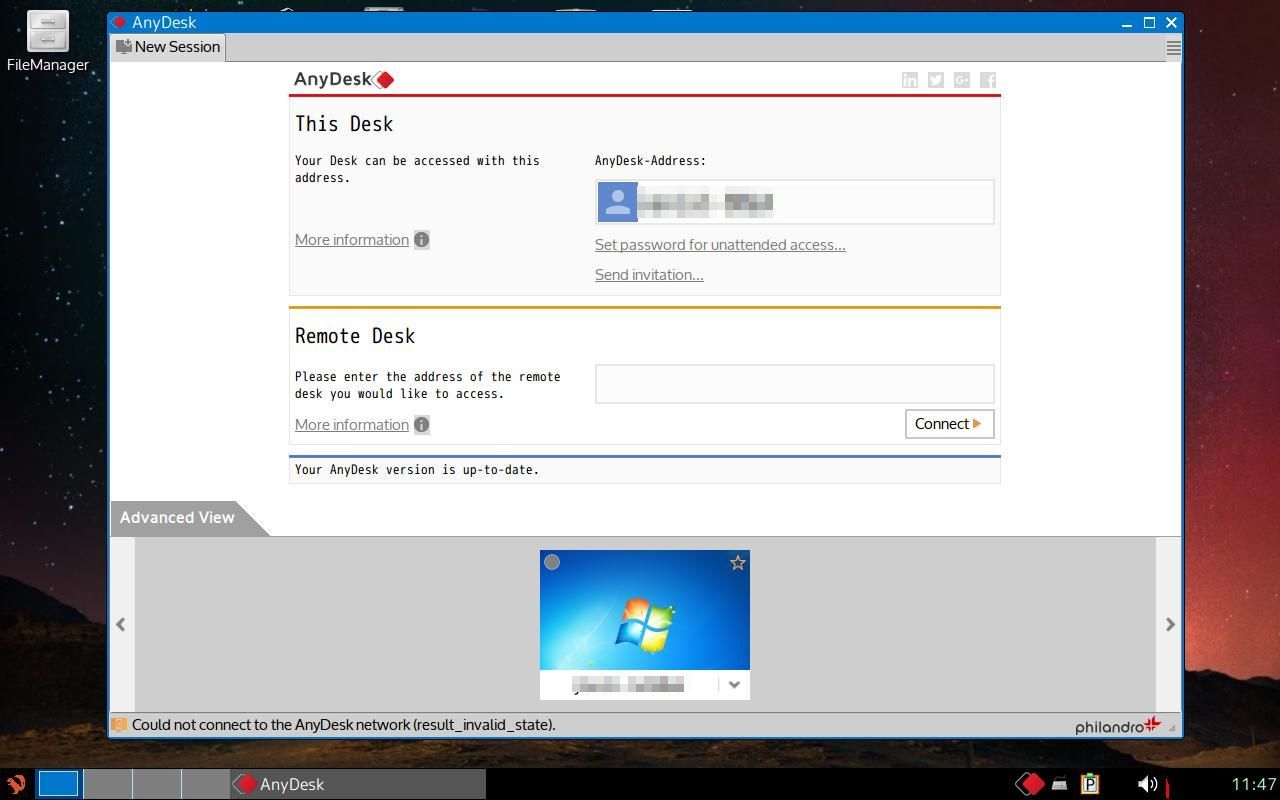This screenshot has width=1280, height=800.
Task: Click the warning icon in the status bar
Action: [120, 724]
